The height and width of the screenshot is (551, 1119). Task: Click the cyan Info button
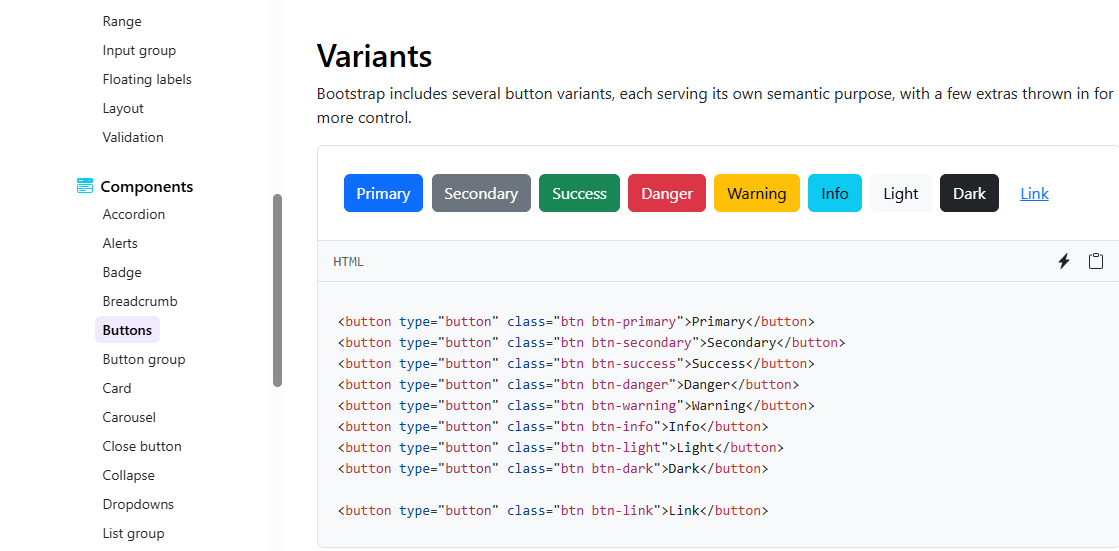pyautogui.click(x=835, y=193)
